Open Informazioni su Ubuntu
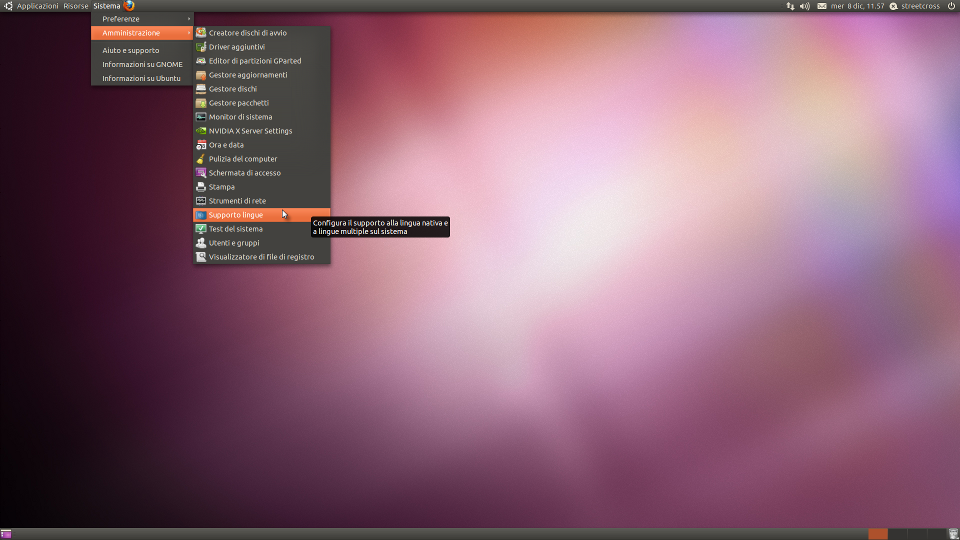Screen dimensions: 960x540 pos(141,78)
